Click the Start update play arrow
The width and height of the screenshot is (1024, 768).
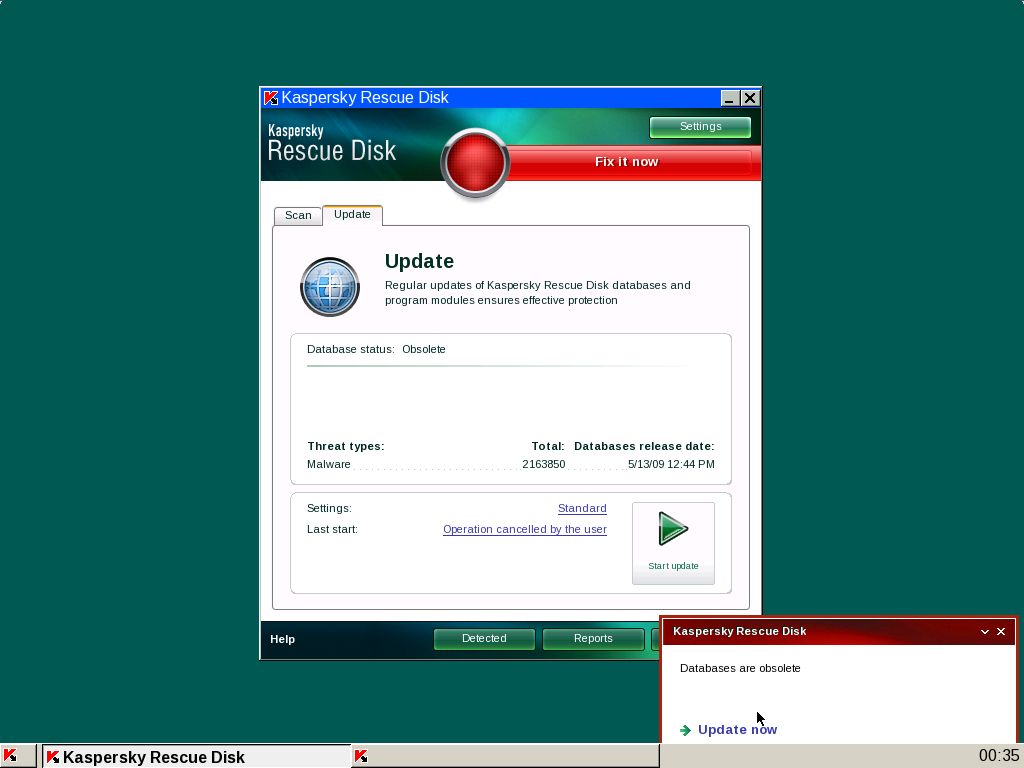click(x=673, y=528)
